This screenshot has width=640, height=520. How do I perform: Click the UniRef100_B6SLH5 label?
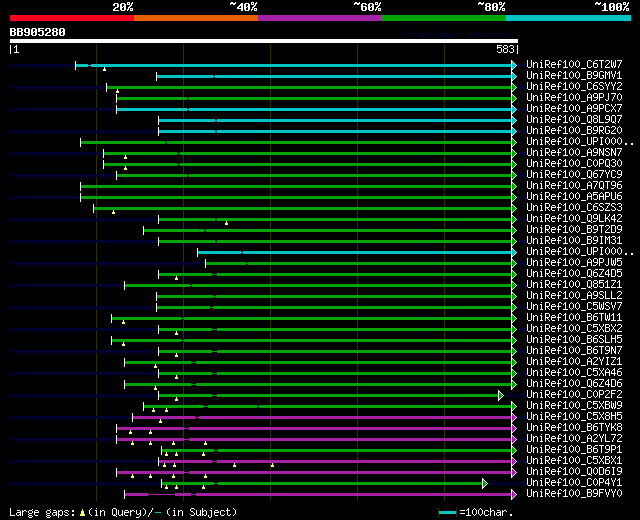point(574,340)
